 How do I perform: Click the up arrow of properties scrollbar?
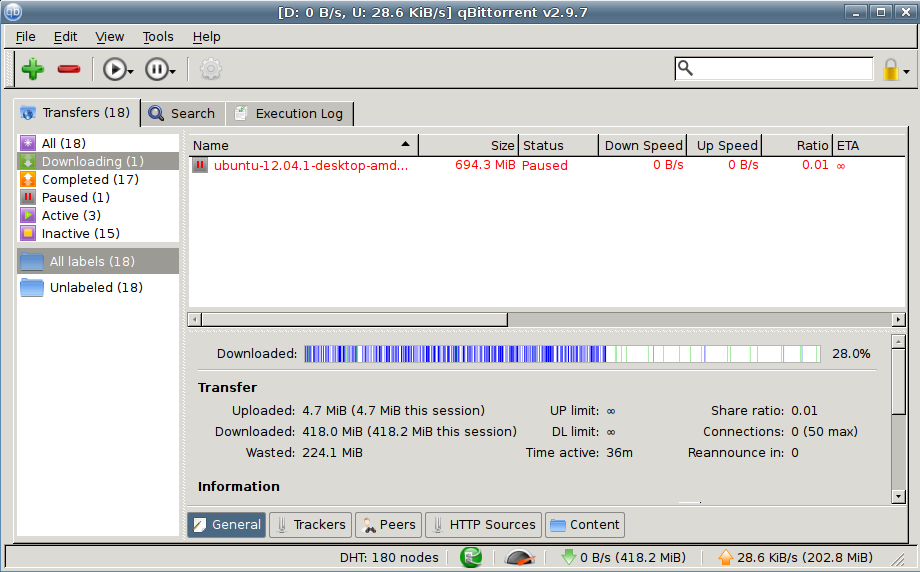click(x=898, y=341)
